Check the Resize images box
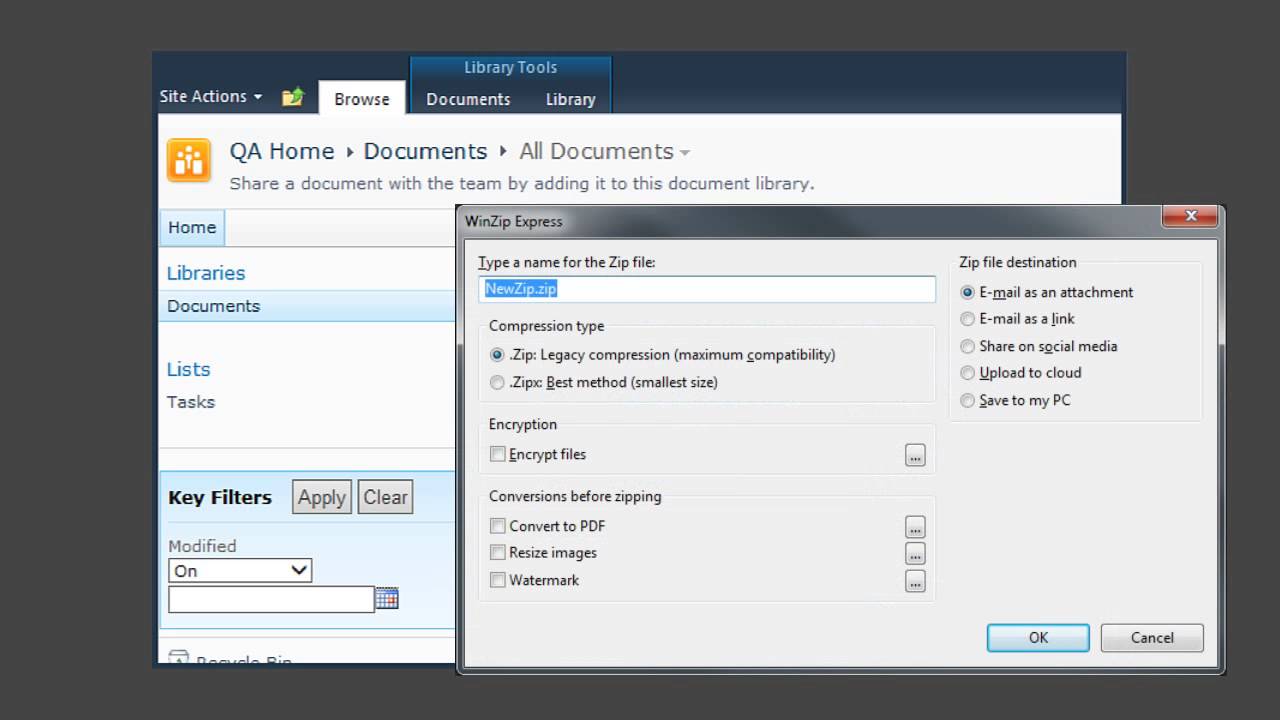The width and height of the screenshot is (1280, 720). (498, 552)
